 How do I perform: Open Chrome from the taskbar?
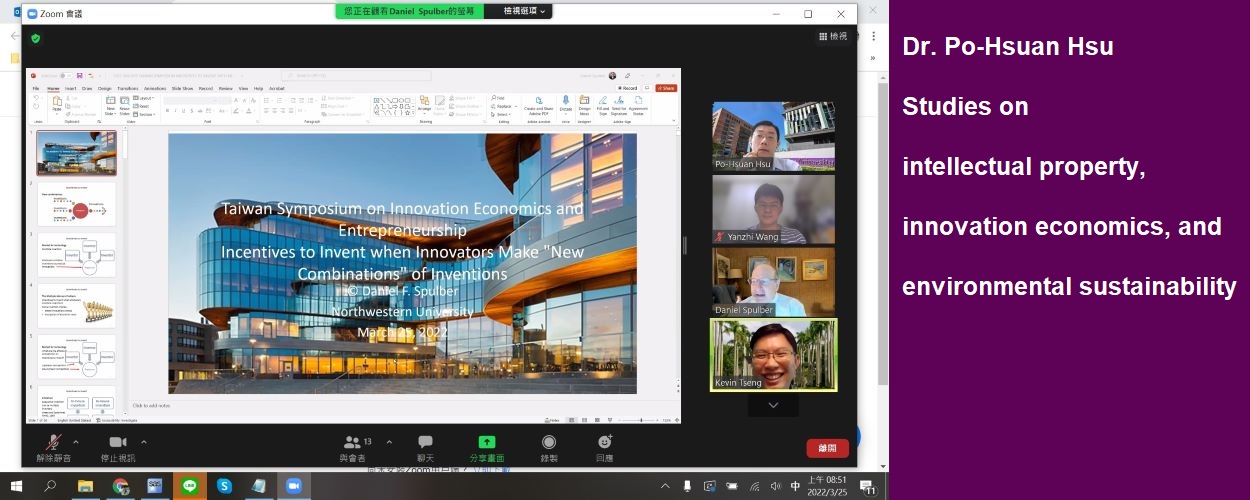pos(120,486)
